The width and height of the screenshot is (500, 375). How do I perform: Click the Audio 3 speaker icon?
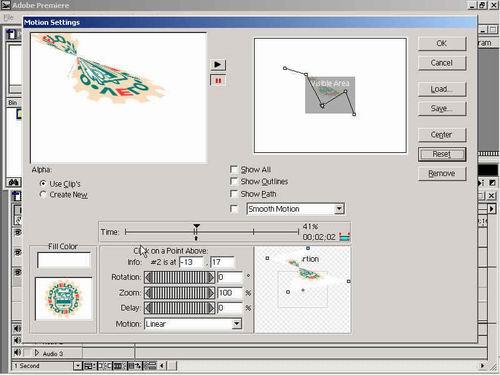[x=17, y=352]
